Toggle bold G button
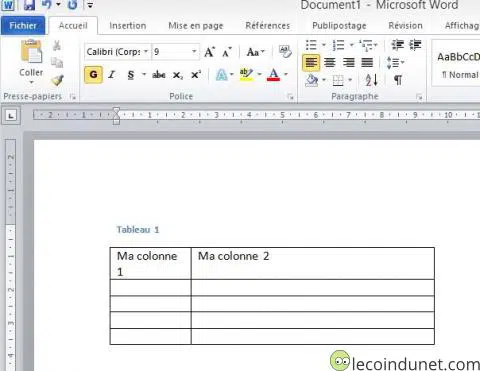The width and height of the screenshot is (480, 371). (x=93, y=74)
